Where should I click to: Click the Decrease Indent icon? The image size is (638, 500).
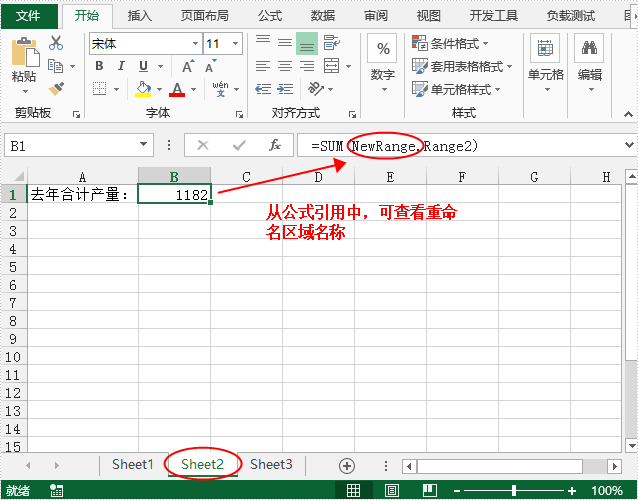(263, 89)
